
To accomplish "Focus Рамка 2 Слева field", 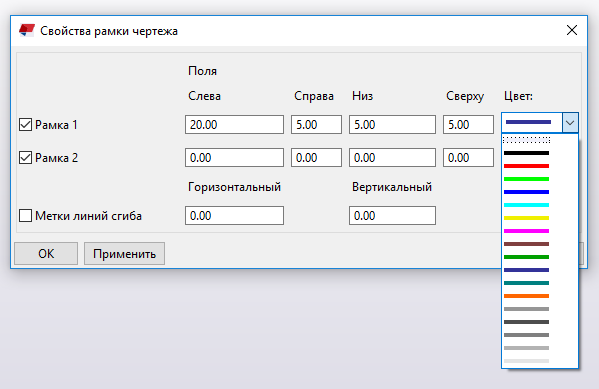I will [x=234, y=157].
